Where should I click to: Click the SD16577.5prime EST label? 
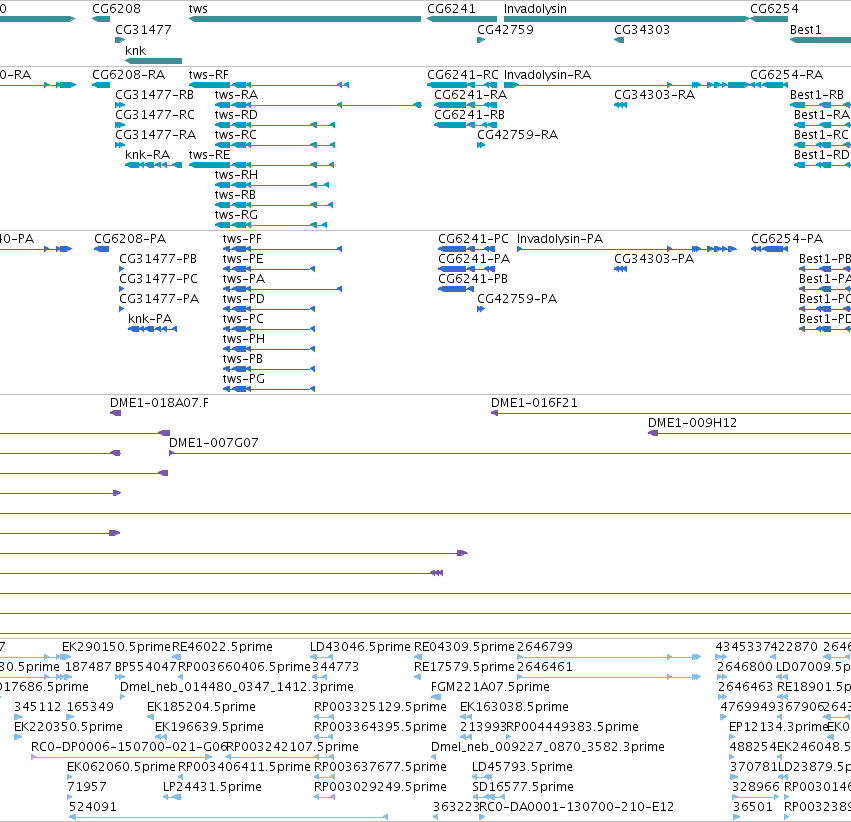click(523, 787)
